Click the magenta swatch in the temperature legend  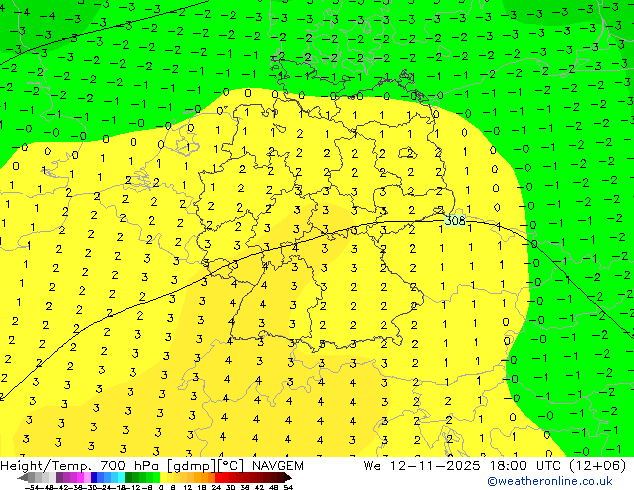(80, 477)
